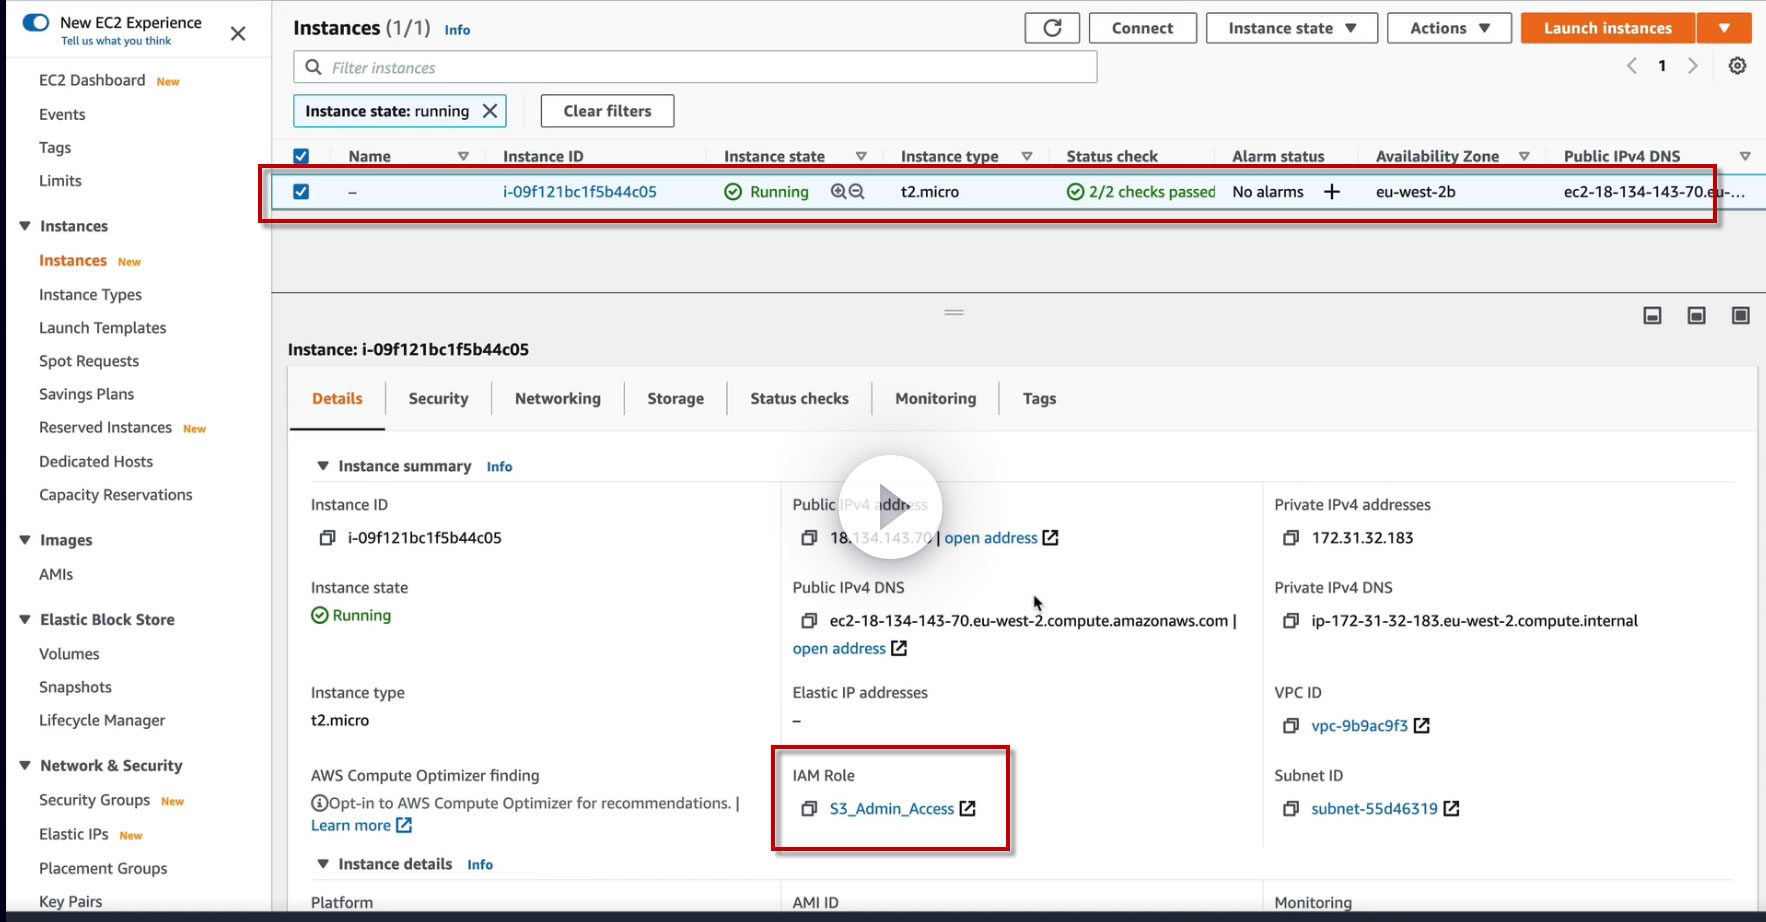Toggle the New EC2 Experience switch
Viewport: 1766px width, 922px height.
click(36, 22)
